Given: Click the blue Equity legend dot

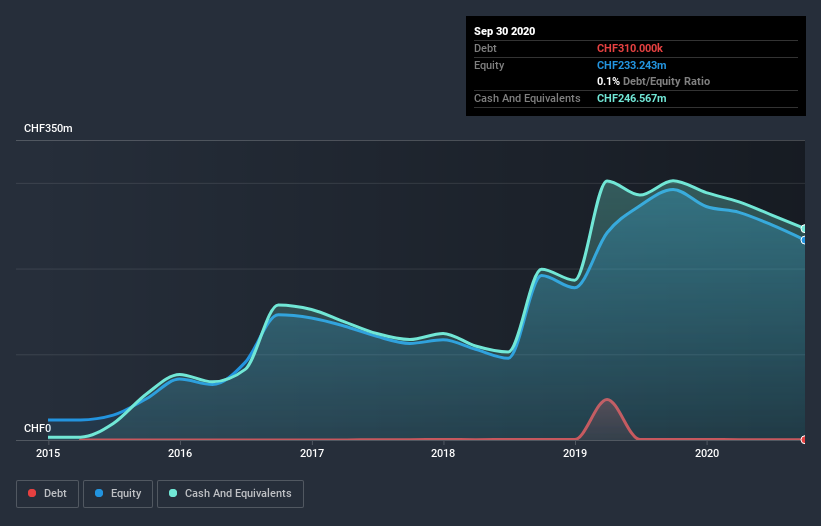Looking at the screenshot, I should [99, 493].
